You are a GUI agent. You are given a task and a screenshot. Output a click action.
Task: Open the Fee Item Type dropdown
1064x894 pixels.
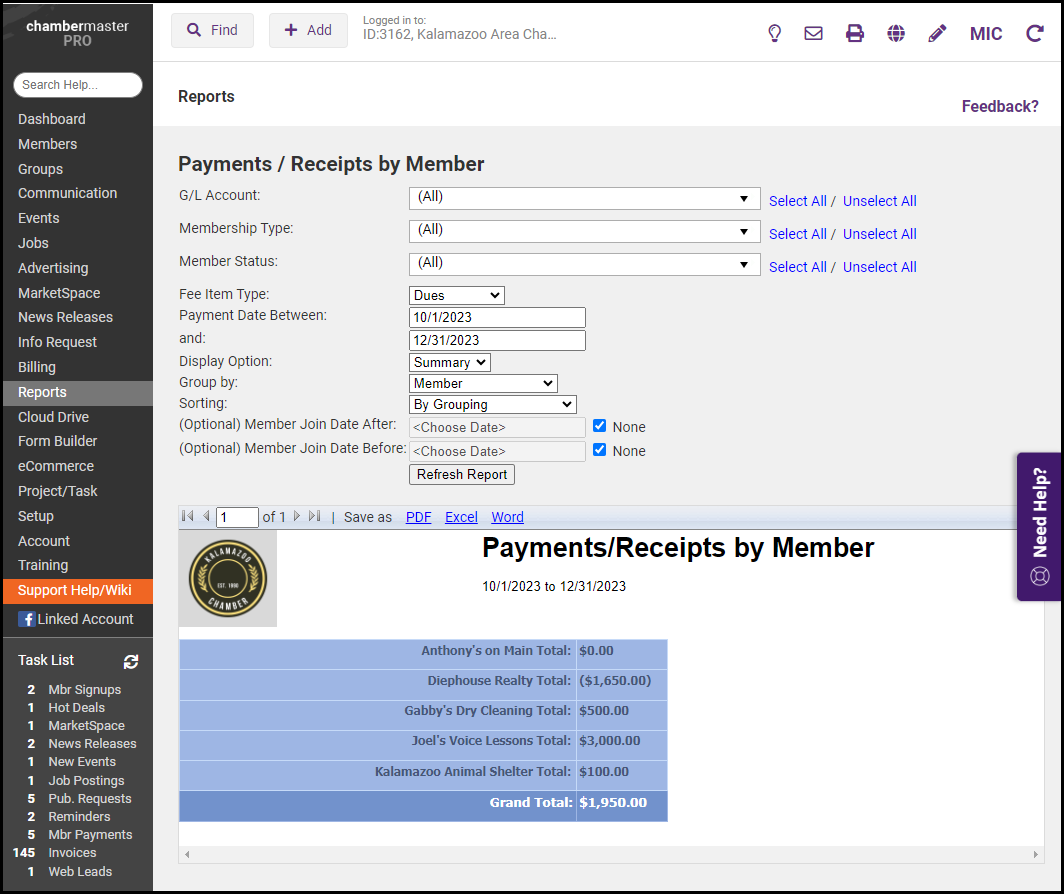click(457, 295)
